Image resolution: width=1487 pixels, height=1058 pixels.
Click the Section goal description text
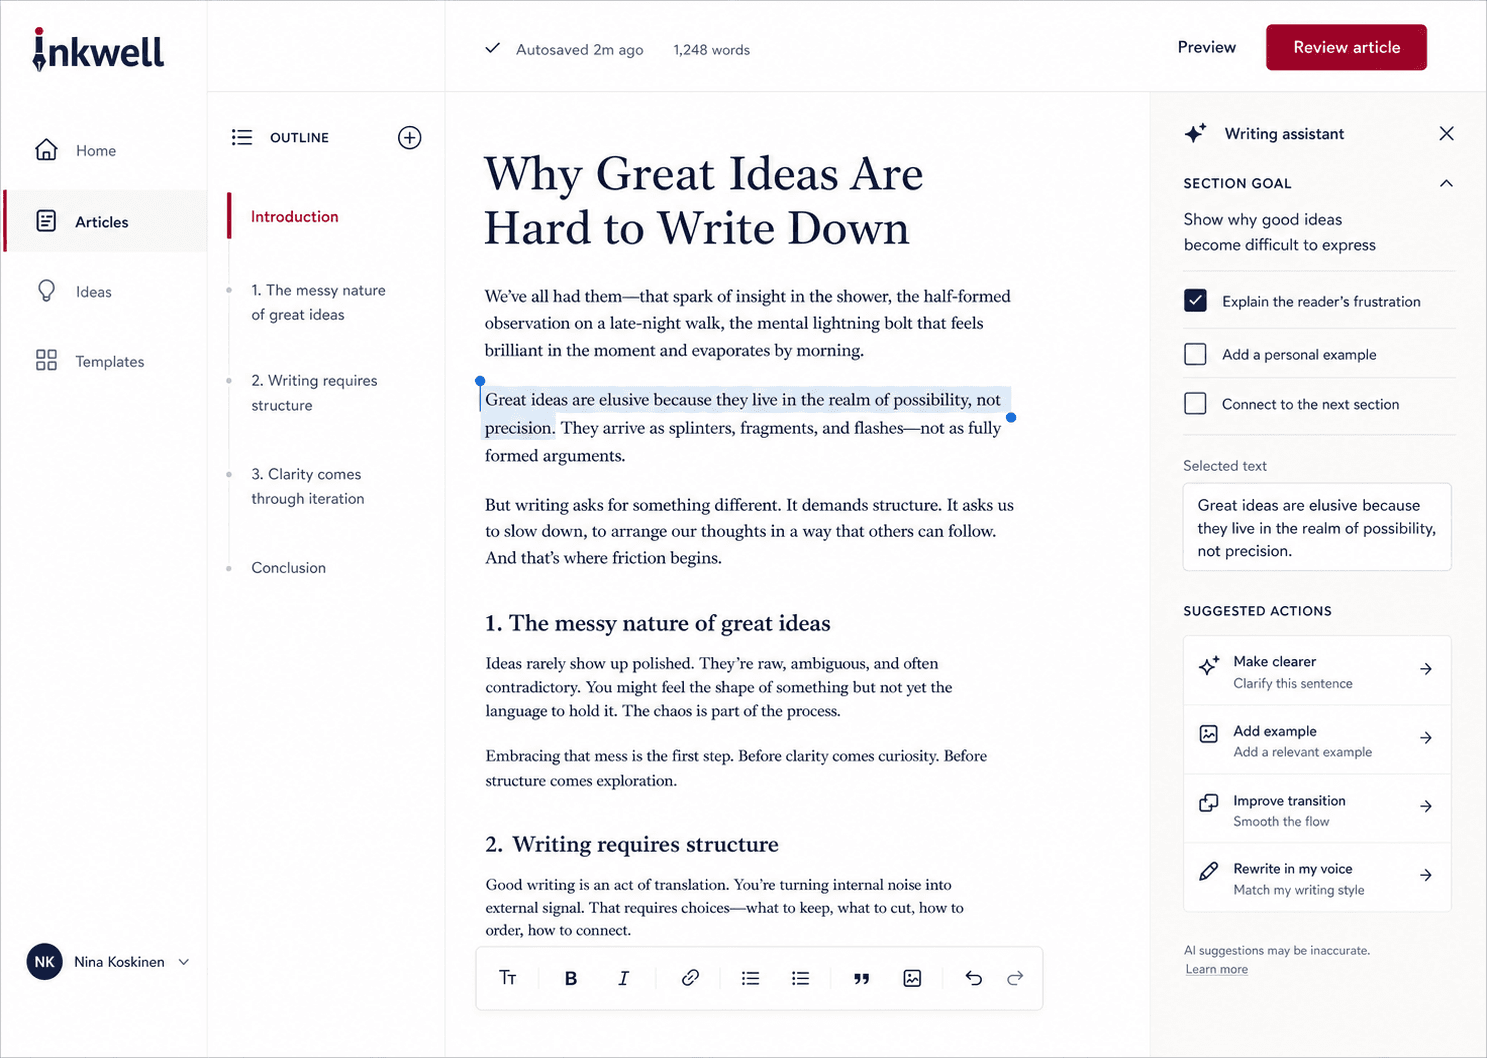click(1279, 232)
